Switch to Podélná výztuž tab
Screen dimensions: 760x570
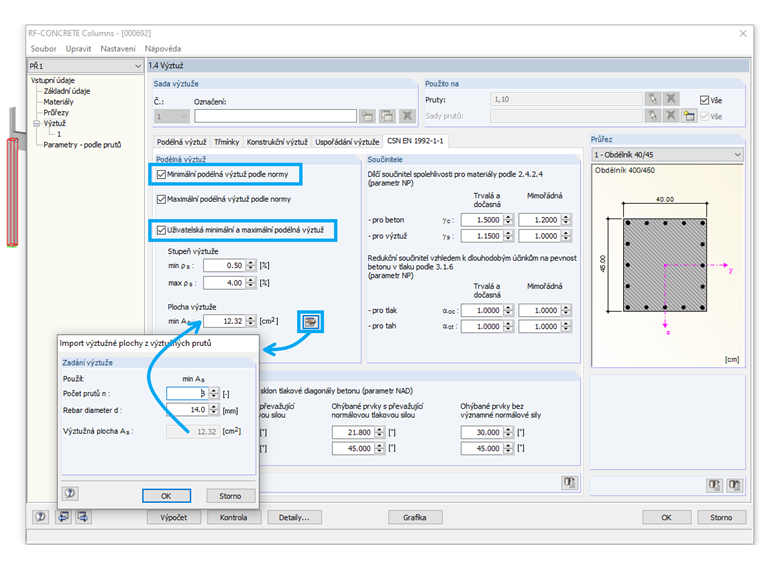coord(182,142)
